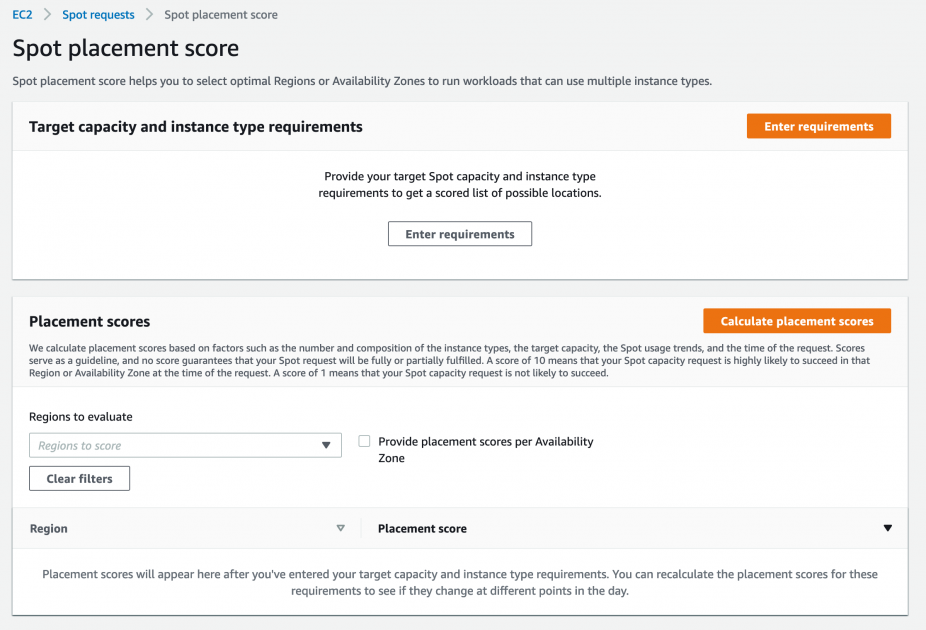Image resolution: width=926 pixels, height=630 pixels.
Task: Open the Regions to evaluate dropdown
Action: point(185,444)
